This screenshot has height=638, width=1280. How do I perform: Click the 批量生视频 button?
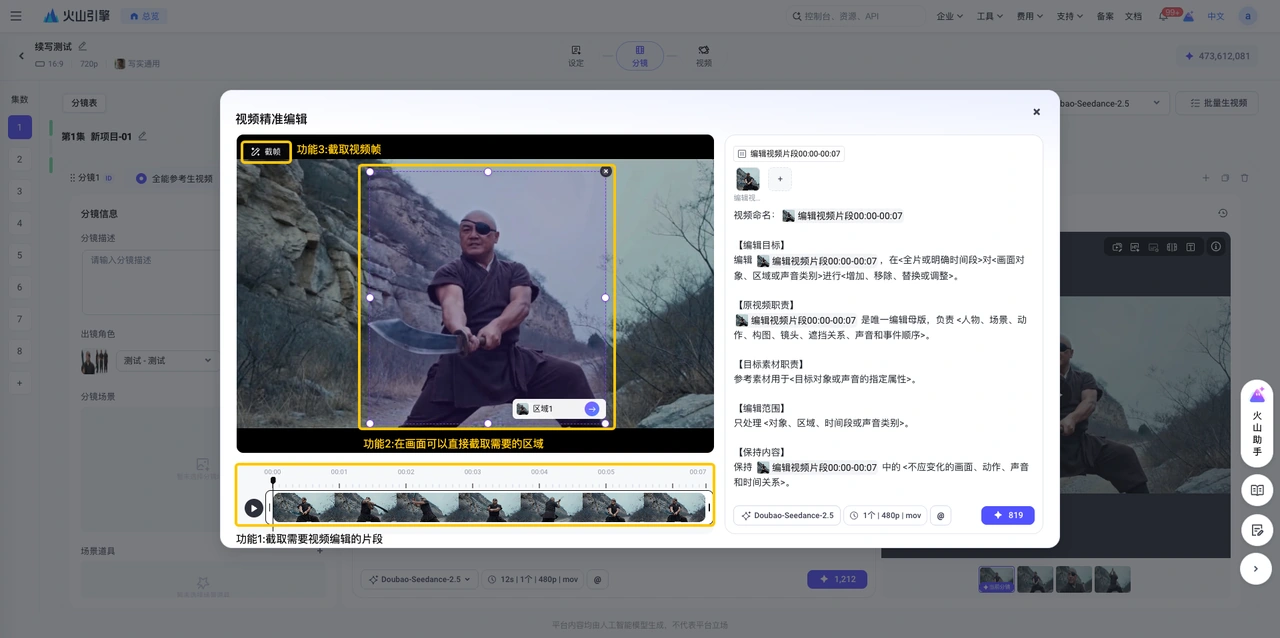[1217, 103]
